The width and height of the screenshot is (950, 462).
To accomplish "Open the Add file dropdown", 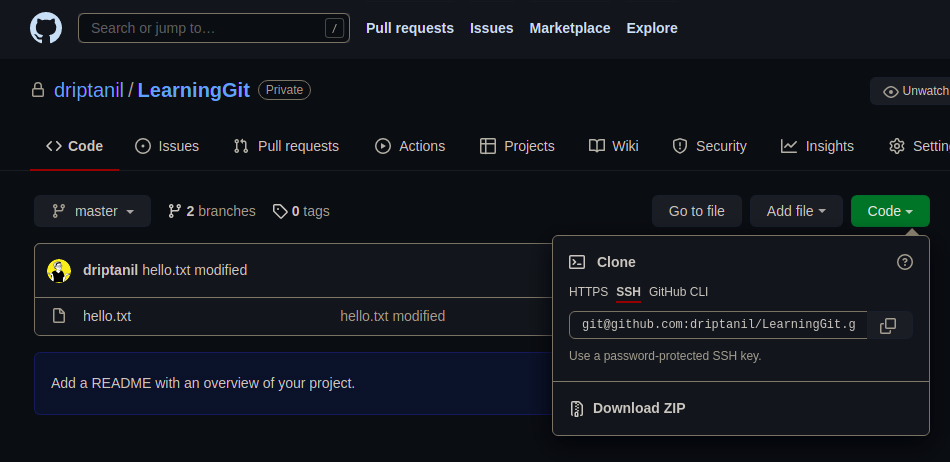I will [796, 211].
